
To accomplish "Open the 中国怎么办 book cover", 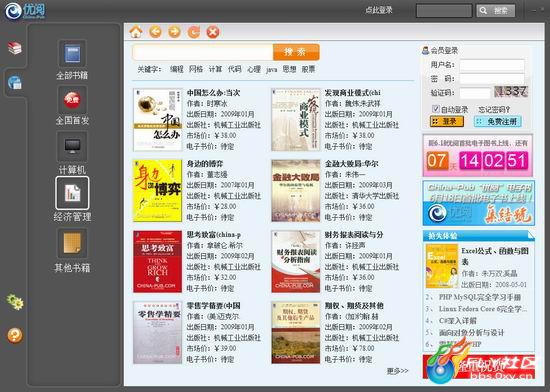I will coord(157,120).
